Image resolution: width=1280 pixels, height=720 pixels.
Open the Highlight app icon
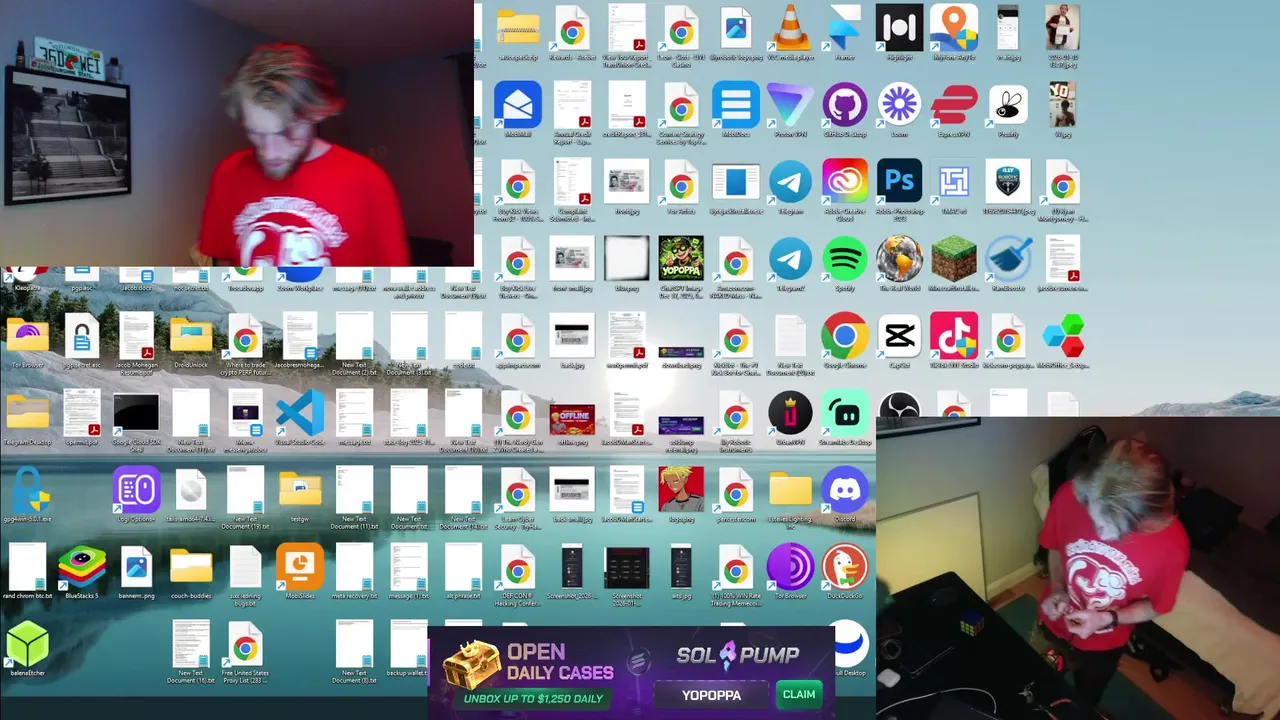tap(899, 28)
